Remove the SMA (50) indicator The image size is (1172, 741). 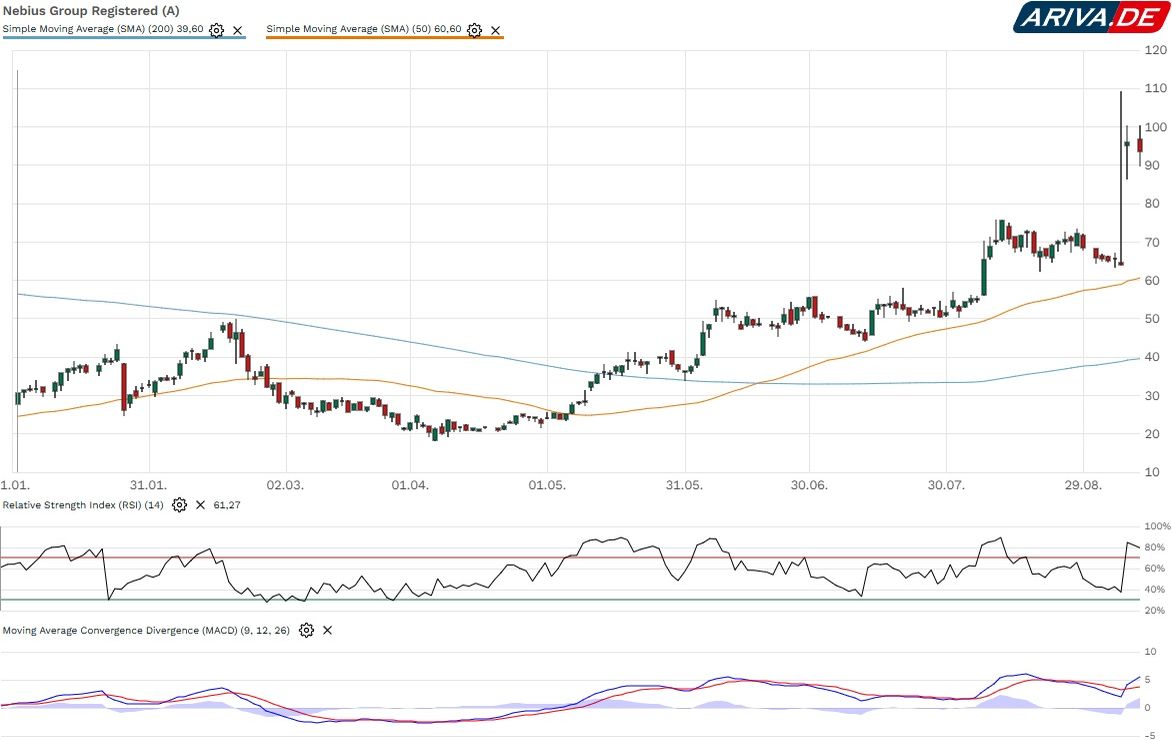tap(496, 31)
